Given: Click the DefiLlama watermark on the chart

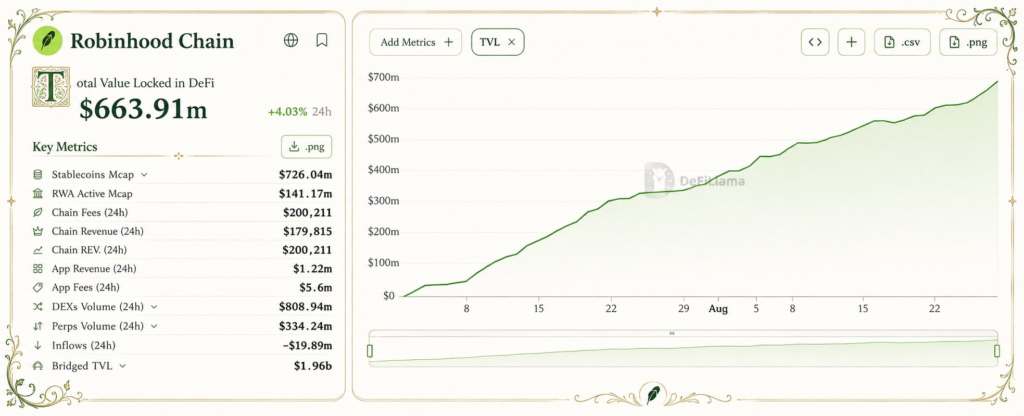Looking at the screenshot, I should (x=694, y=180).
